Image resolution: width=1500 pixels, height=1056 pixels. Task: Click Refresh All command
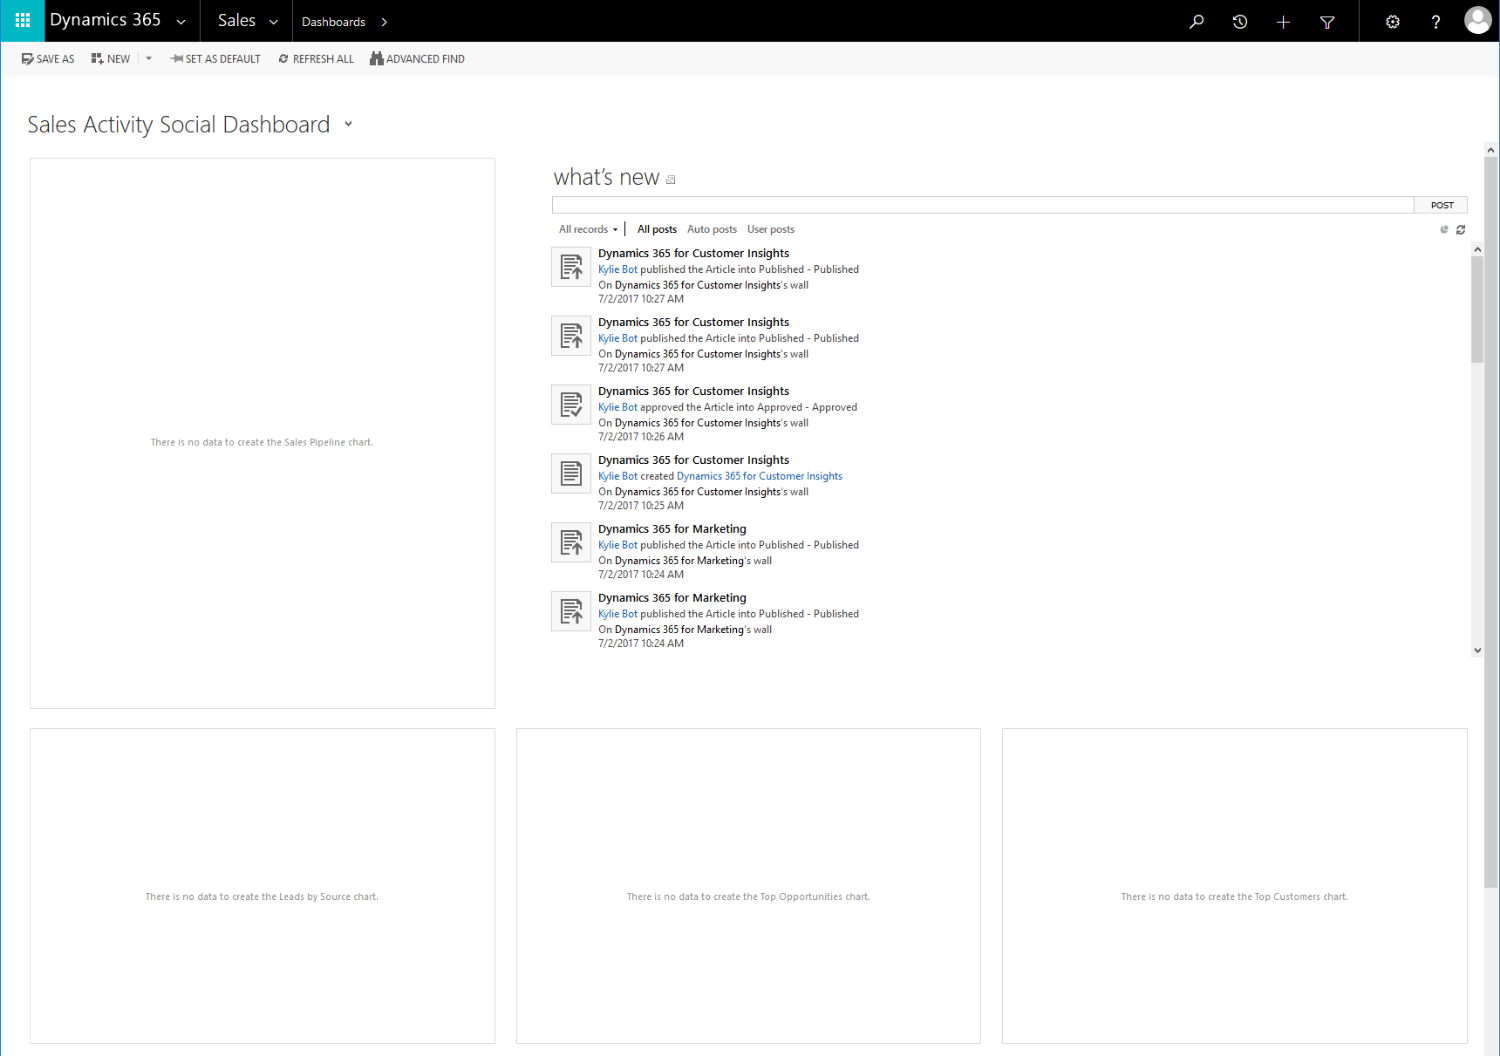316,59
